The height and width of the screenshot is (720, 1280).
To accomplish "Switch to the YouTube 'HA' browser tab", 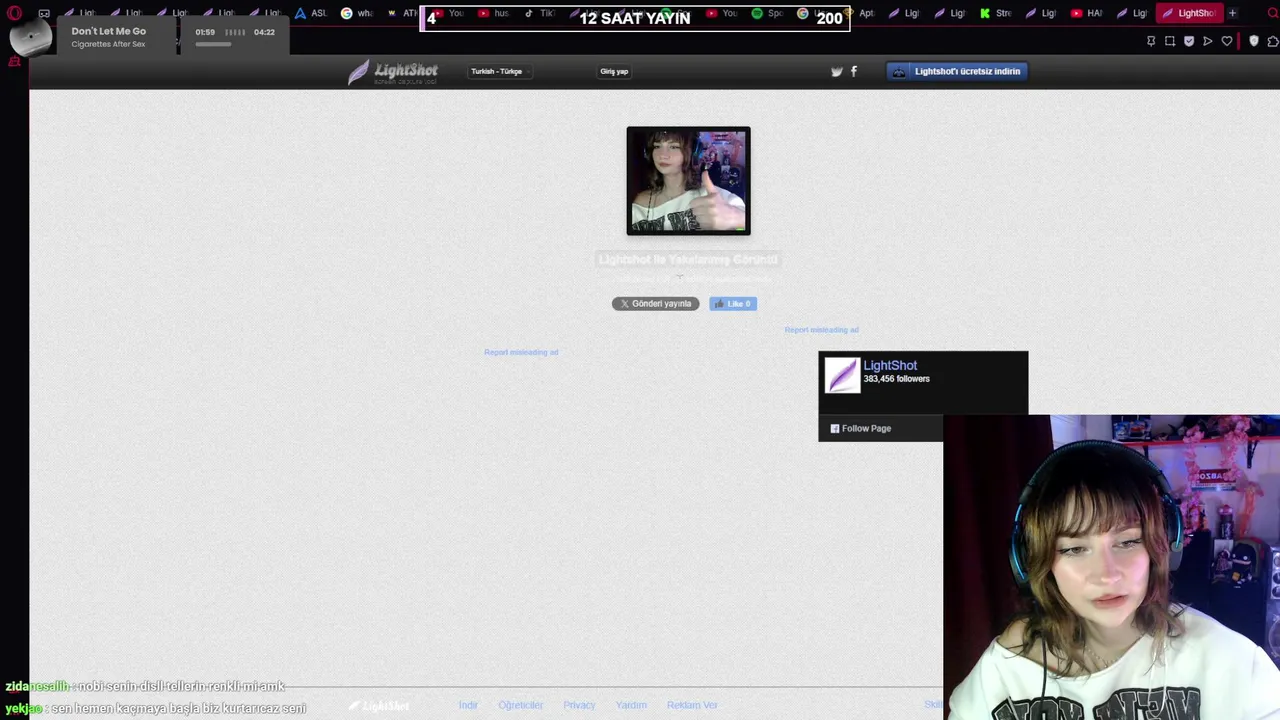I will [x=1086, y=13].
